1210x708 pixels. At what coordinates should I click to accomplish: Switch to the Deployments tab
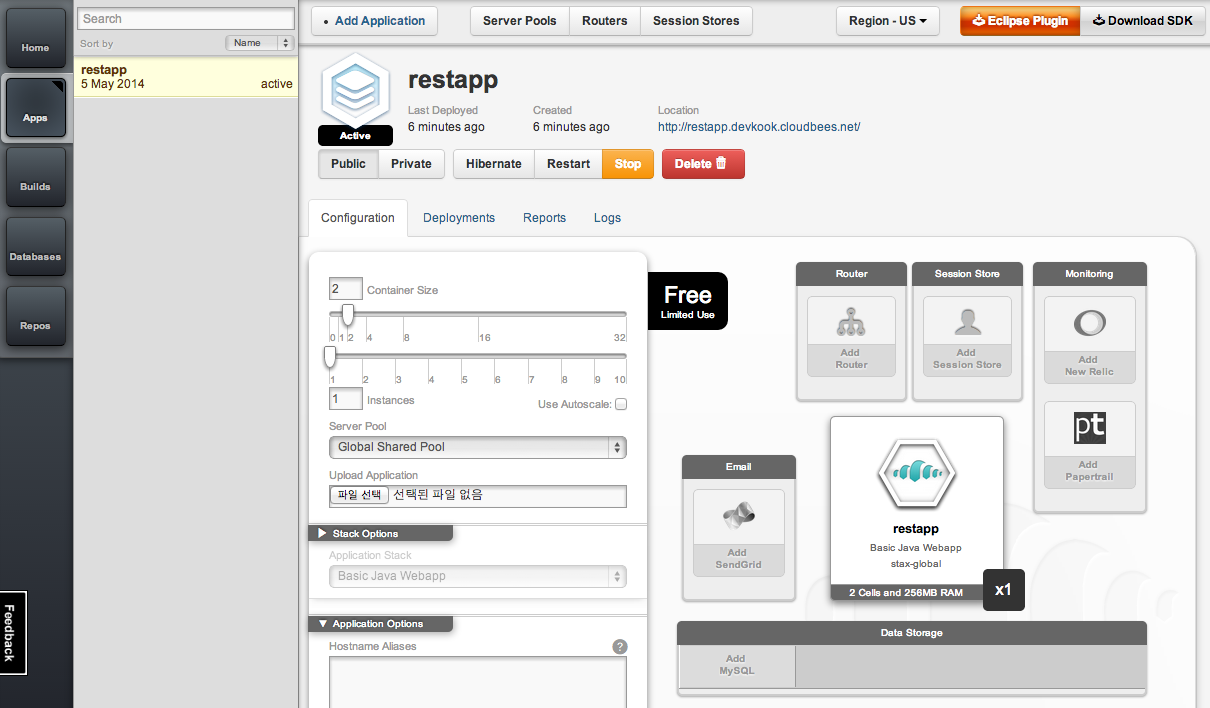[x=459, y=218]
